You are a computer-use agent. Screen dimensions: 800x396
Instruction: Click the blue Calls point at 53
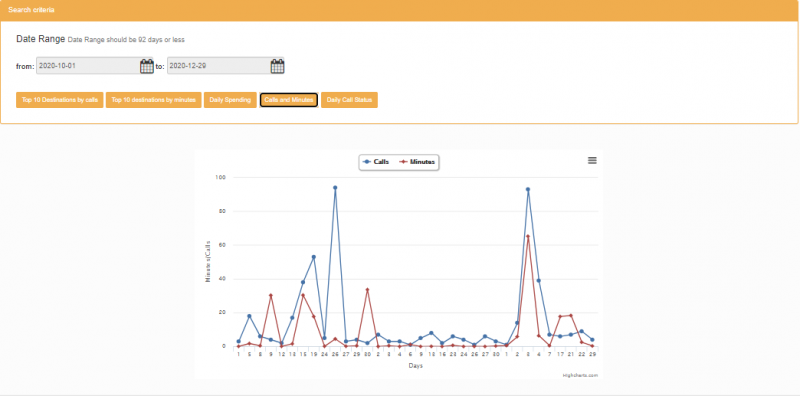(x=313, y=257)
